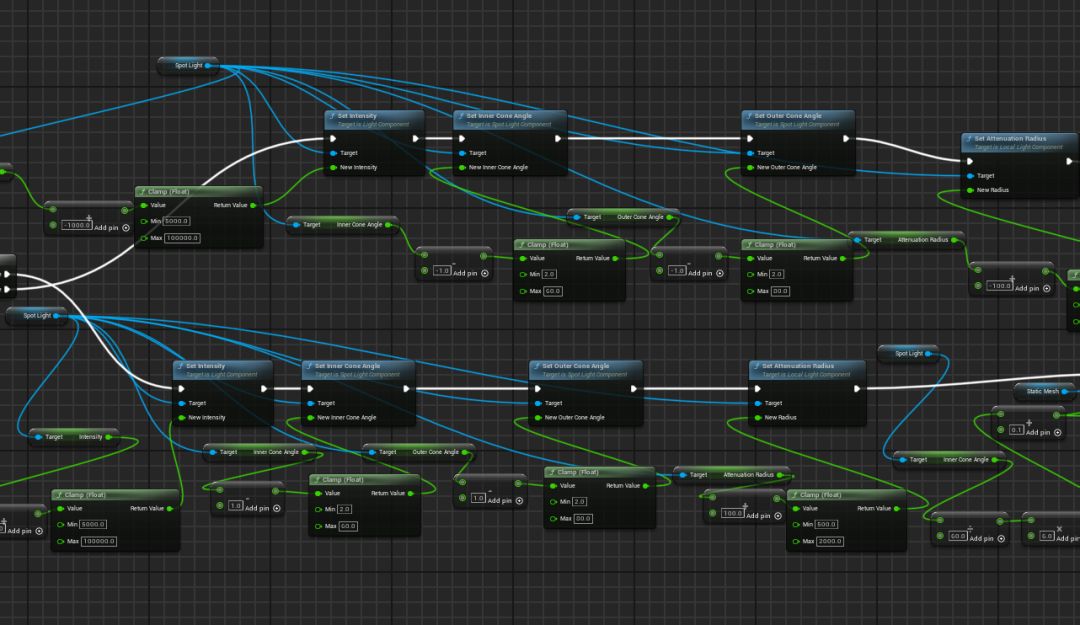This screenshot has height=625, width=1080.
Task: Select the Spot Light node wired to Static Mesh area
Action: point(908,354)
